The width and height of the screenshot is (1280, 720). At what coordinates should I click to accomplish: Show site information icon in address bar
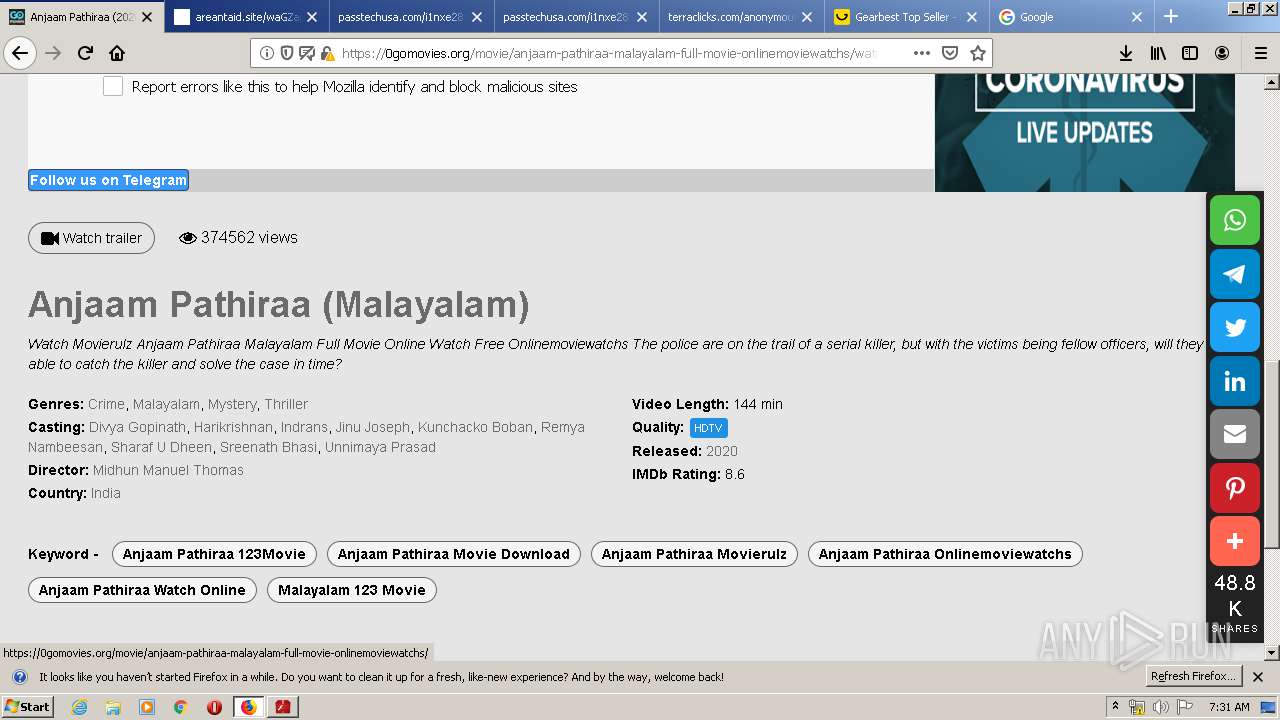(267, 53)
